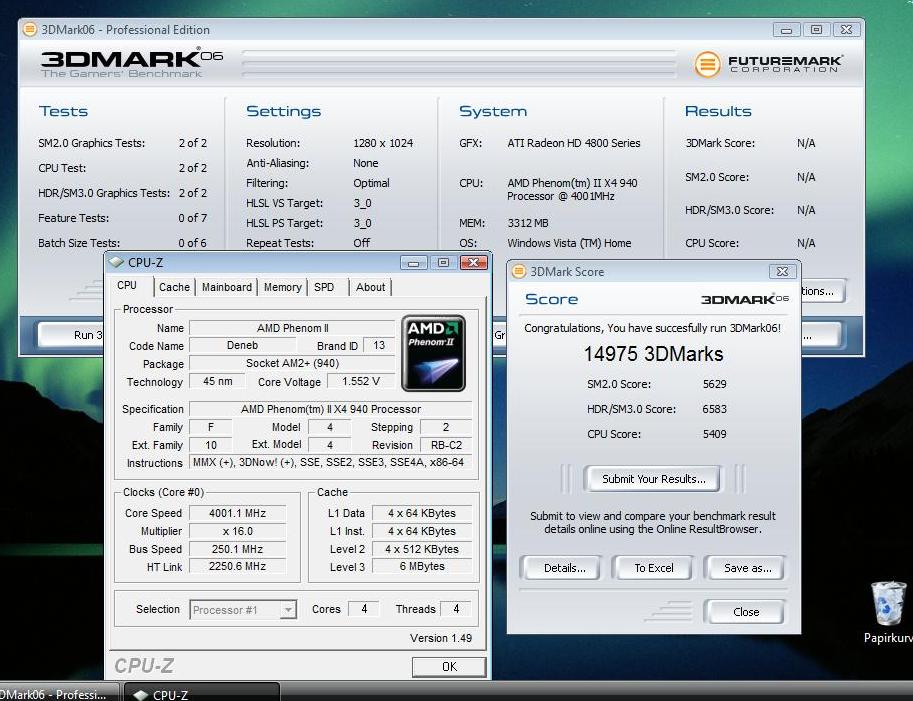Click the SM2.0 Score value 5629
This screenshot has height=701, width=913.
tap(714, 384)
